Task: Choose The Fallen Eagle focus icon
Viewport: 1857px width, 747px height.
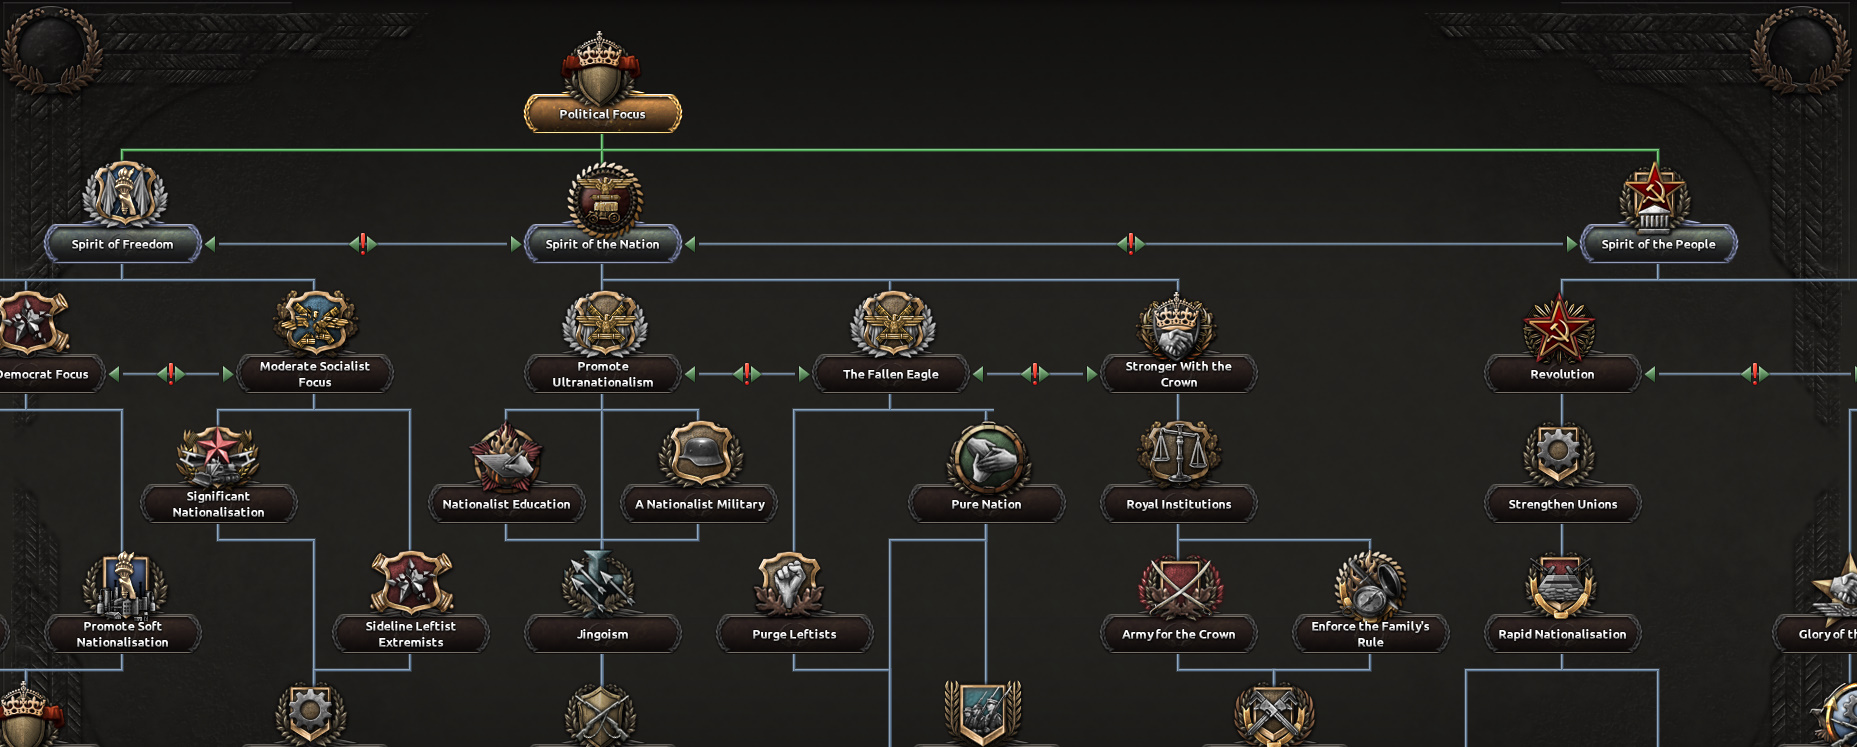Action: pyautogui.click(x=892, y=324)
